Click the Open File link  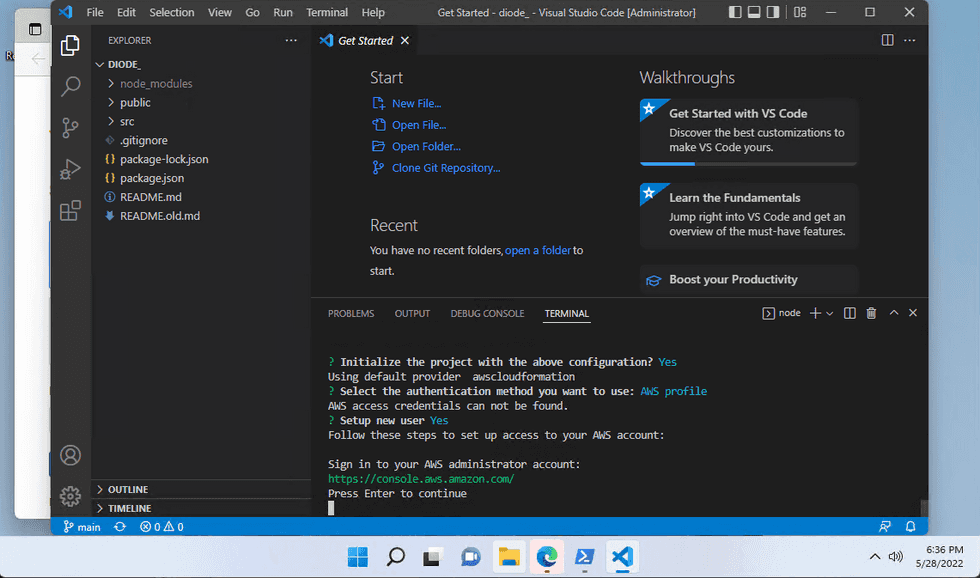click(419, 125)
